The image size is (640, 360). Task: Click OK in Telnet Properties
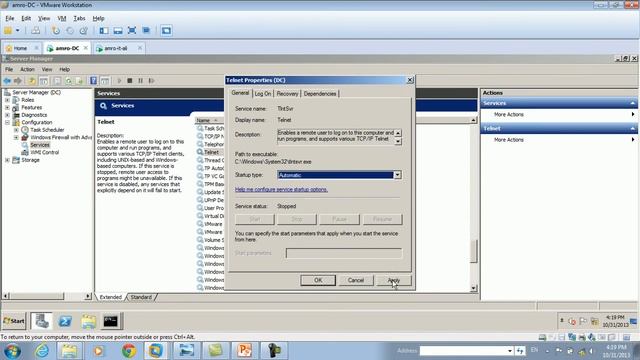318,280
